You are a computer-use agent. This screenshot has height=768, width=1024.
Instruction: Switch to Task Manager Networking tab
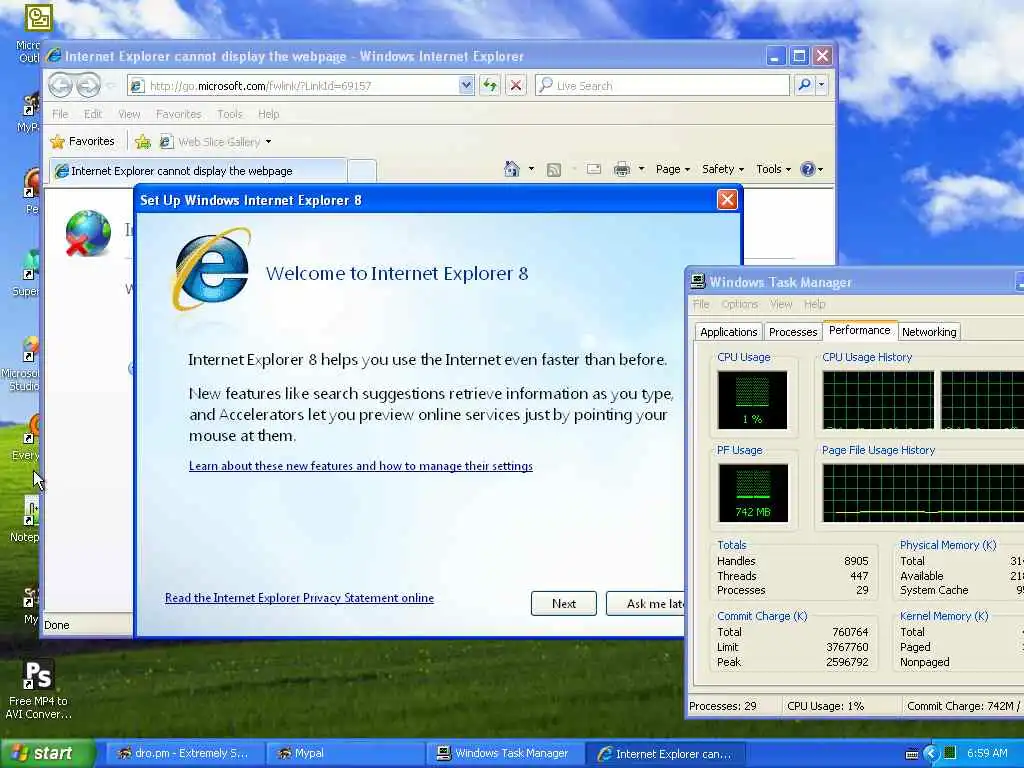pos(929,332)
